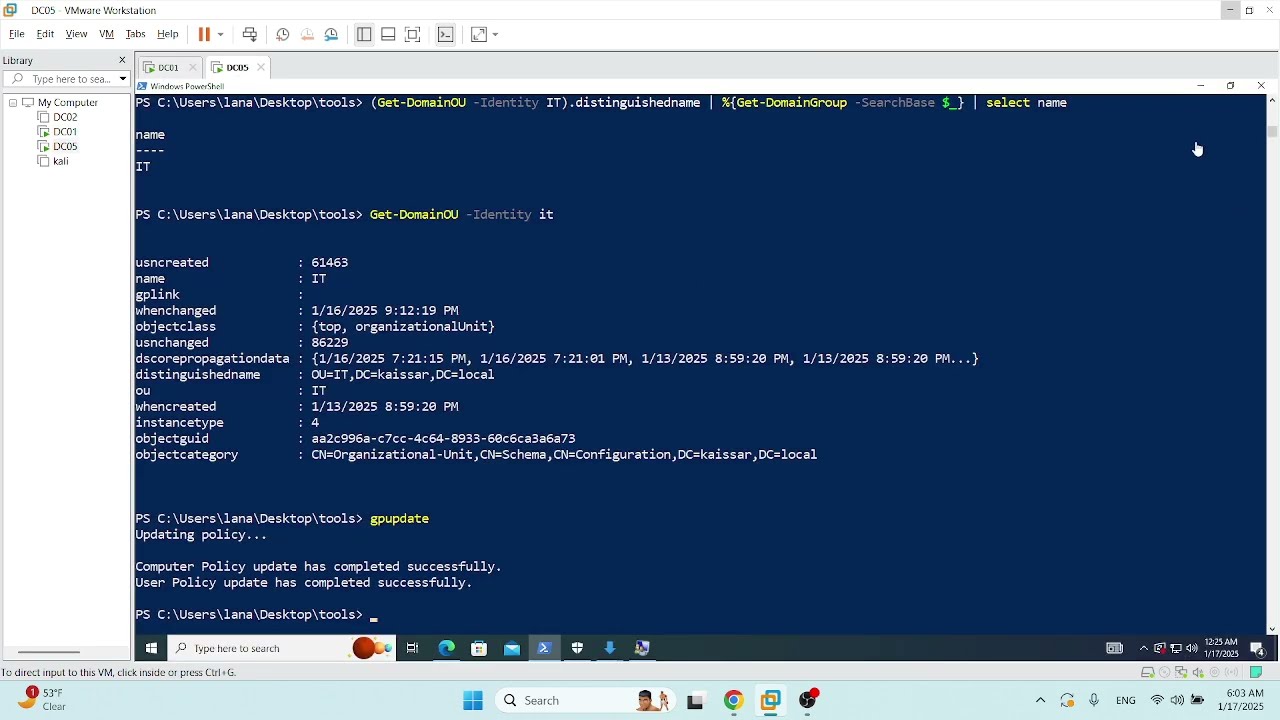Open the host Windows 11 Start button
The image size is (1280, 720).
pos(473,700)
